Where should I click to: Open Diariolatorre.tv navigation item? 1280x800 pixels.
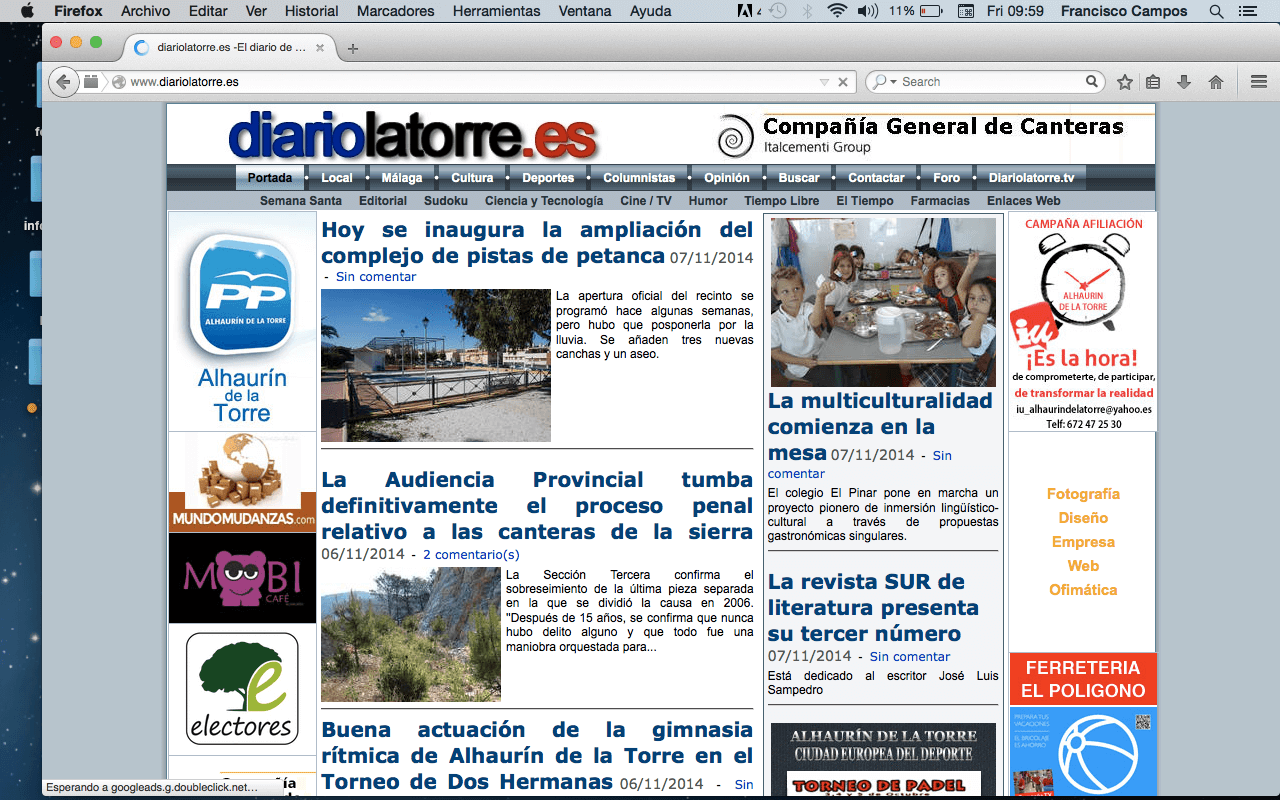click(x=1031, y=178)
